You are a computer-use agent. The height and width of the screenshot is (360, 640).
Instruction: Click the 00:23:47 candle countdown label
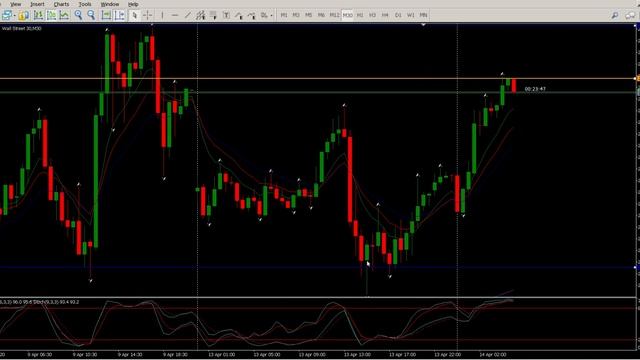point(535,89)
